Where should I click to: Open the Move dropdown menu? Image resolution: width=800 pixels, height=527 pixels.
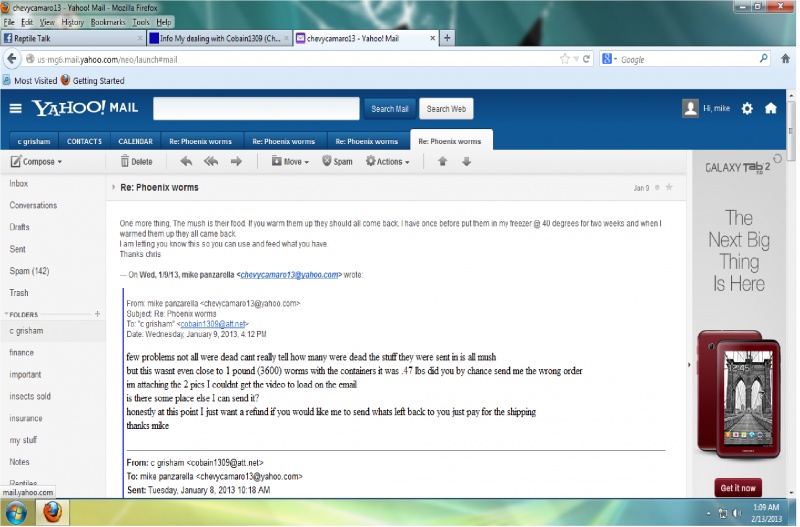click(290, 162)
